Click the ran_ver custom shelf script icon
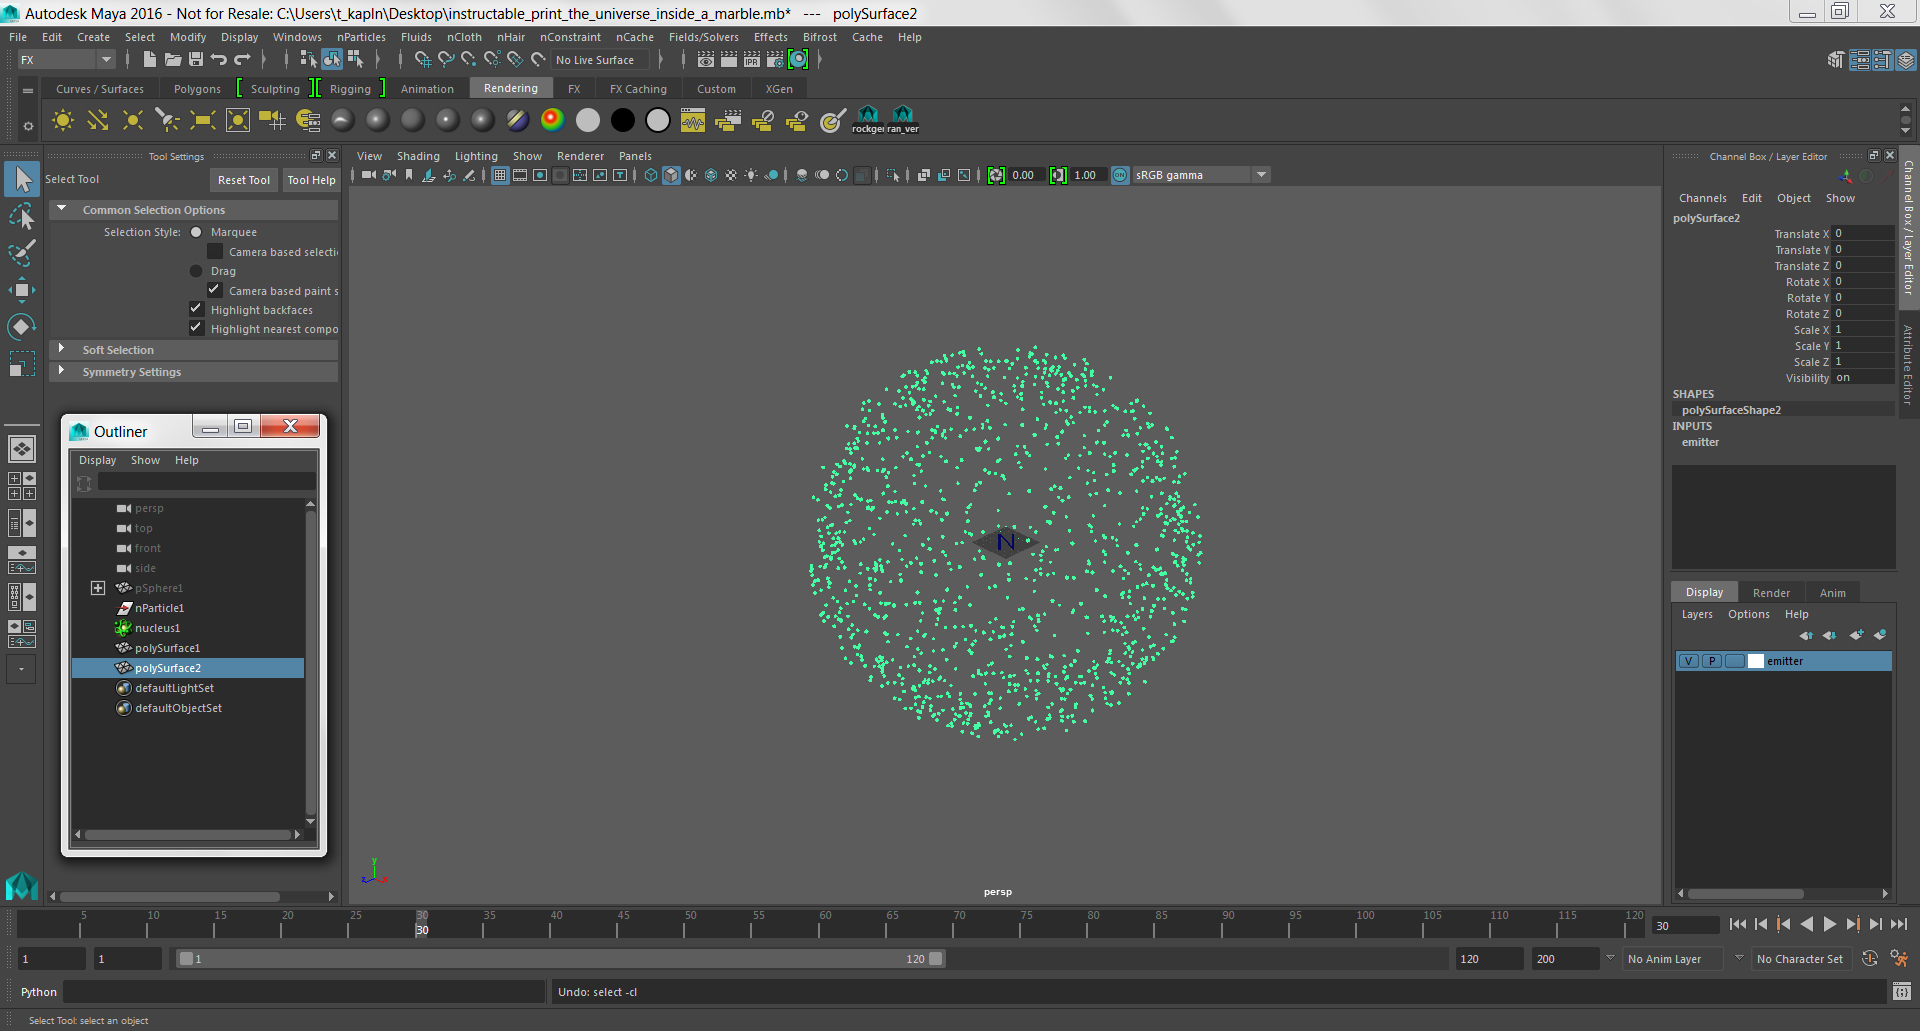Viewport: 1920px width, 1031px height. [903, 120]
